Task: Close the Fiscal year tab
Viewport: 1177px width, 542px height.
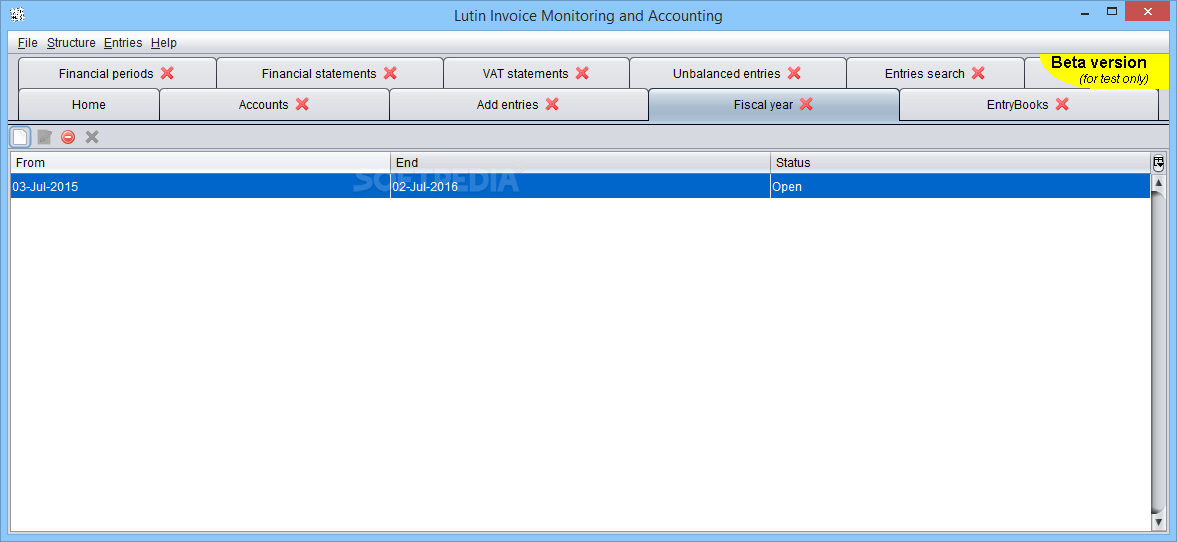Action: pyautogui.click(x=806, y=104)
